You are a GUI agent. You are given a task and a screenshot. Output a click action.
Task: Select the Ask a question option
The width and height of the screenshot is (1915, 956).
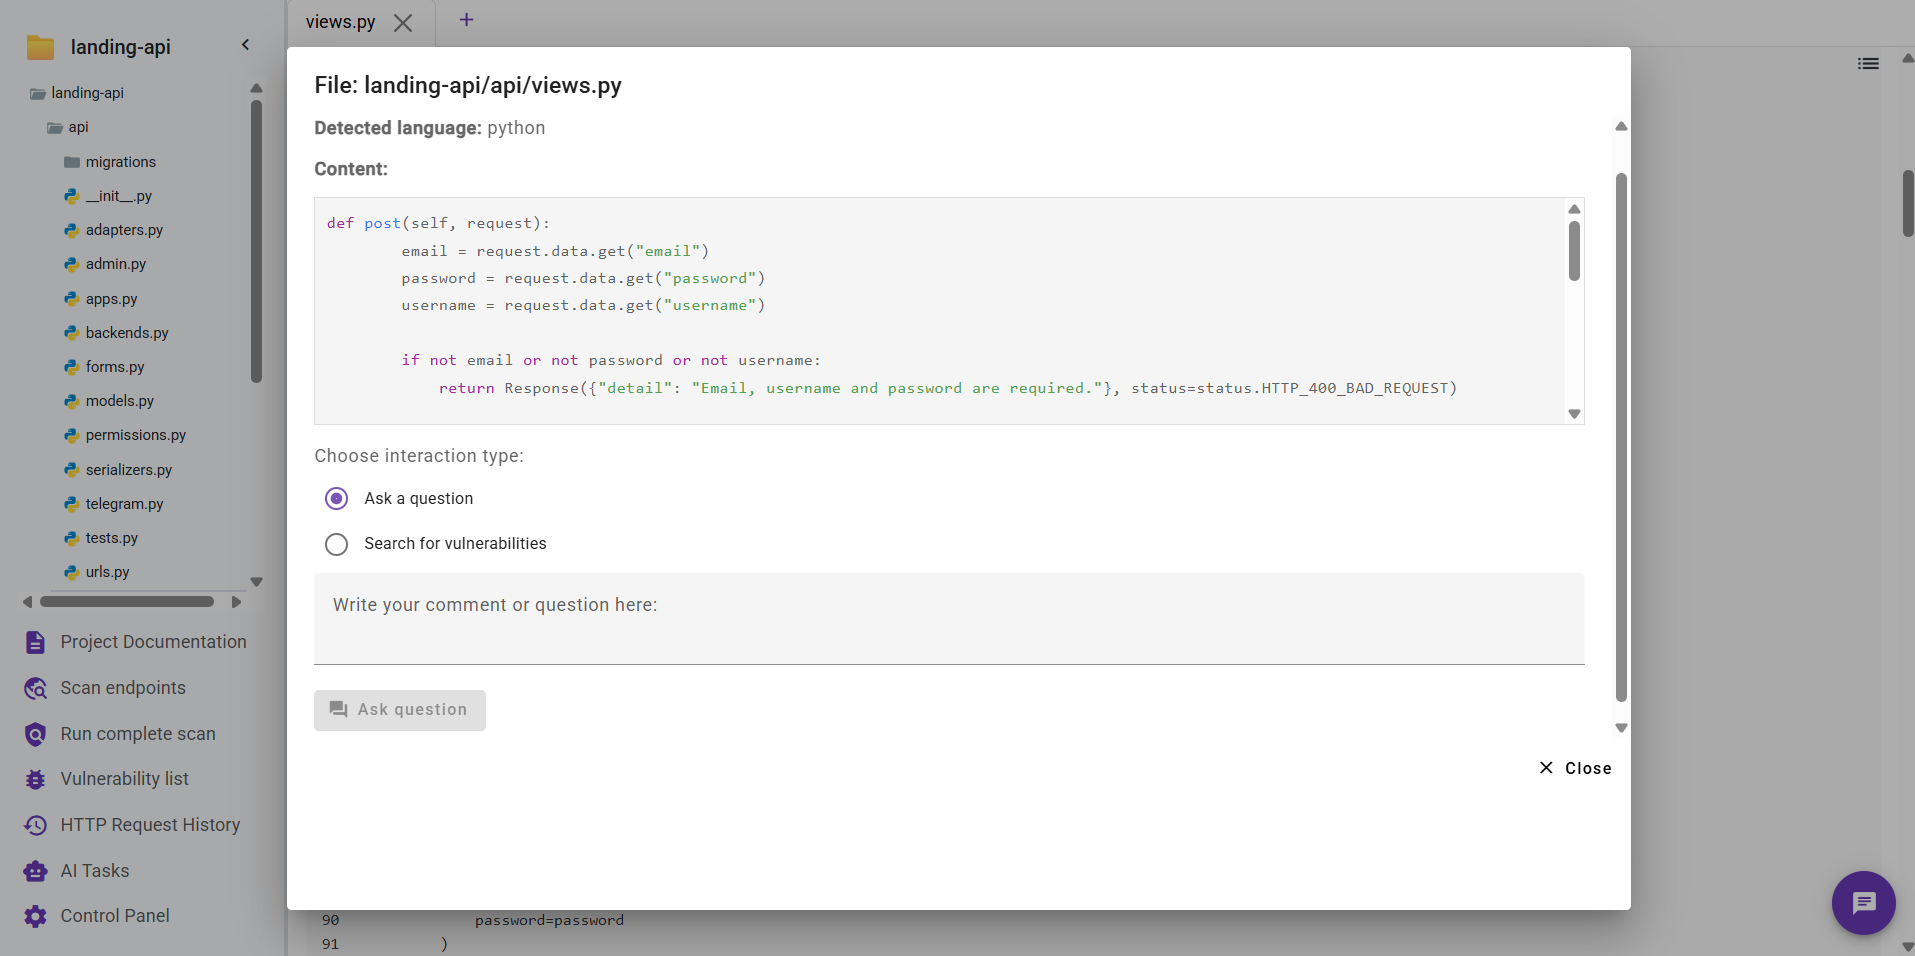coord(336,498)
